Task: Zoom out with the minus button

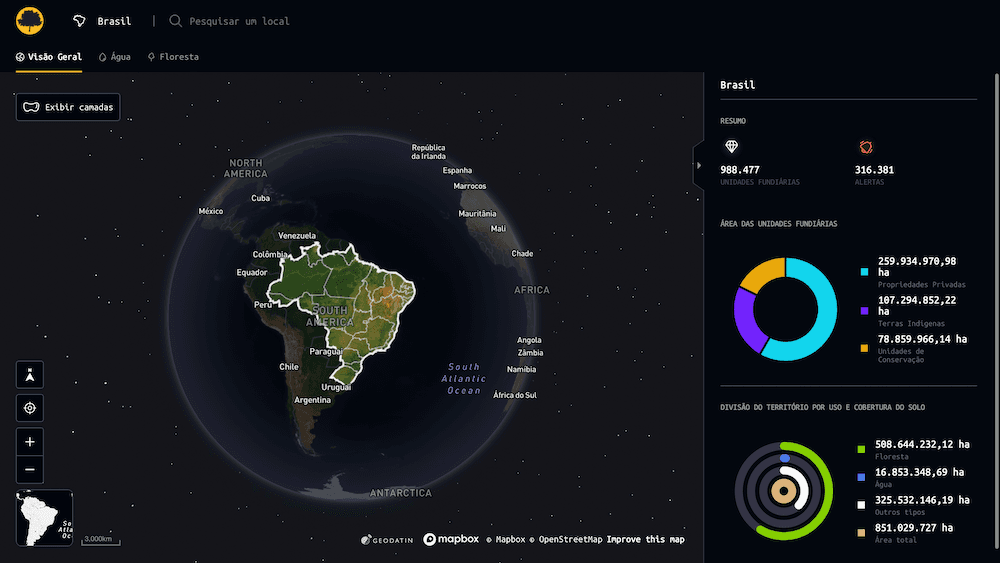Action: click(30, 468)
